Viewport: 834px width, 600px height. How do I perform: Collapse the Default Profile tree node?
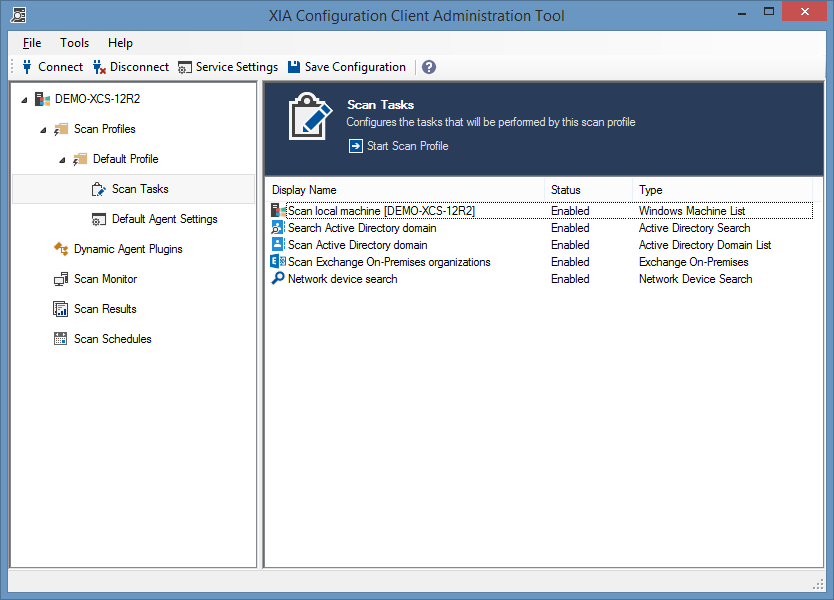(x=62, y=160)
